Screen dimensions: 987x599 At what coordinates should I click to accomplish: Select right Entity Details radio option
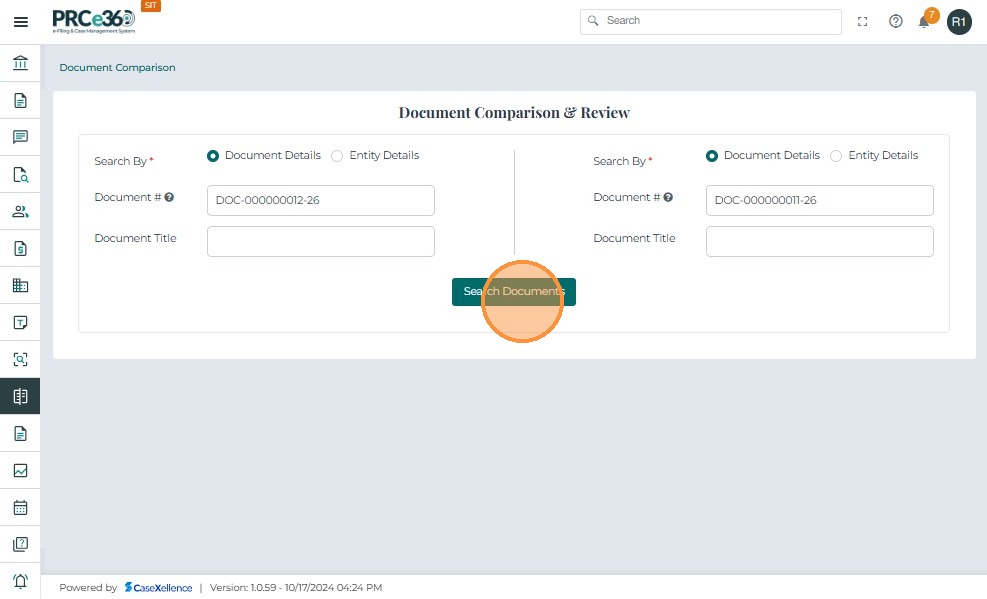click(x=836, y=156)
